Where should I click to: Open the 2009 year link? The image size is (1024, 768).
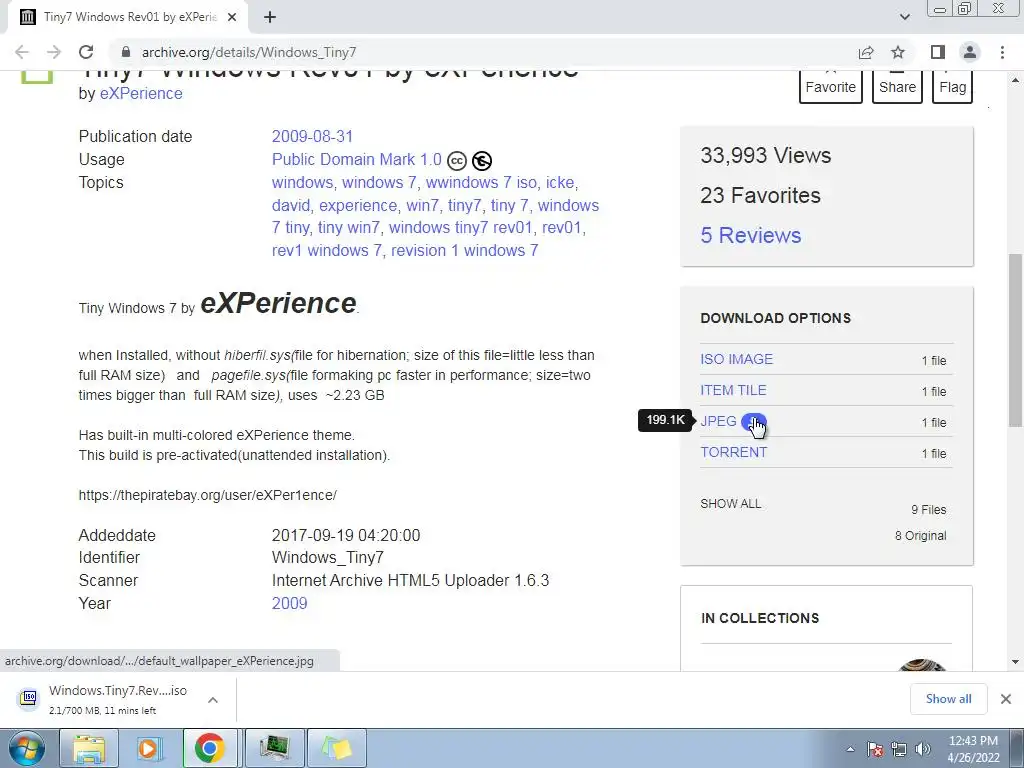pyautogui.click(x=289, y=603)
